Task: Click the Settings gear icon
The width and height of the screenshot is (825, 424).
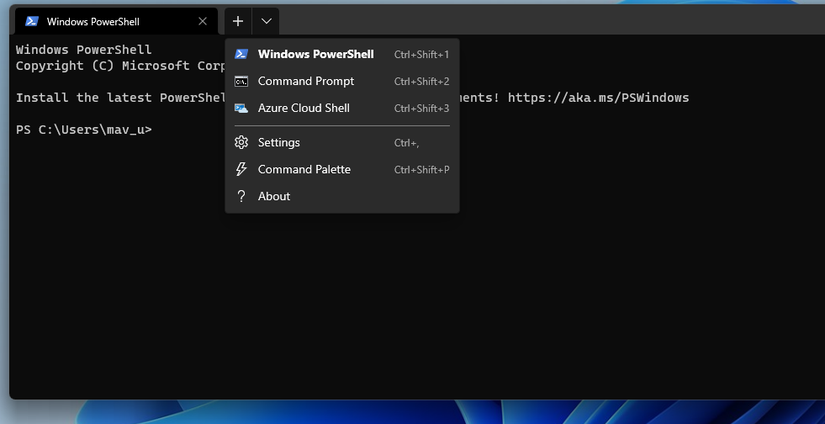Action: coord(241,143)
